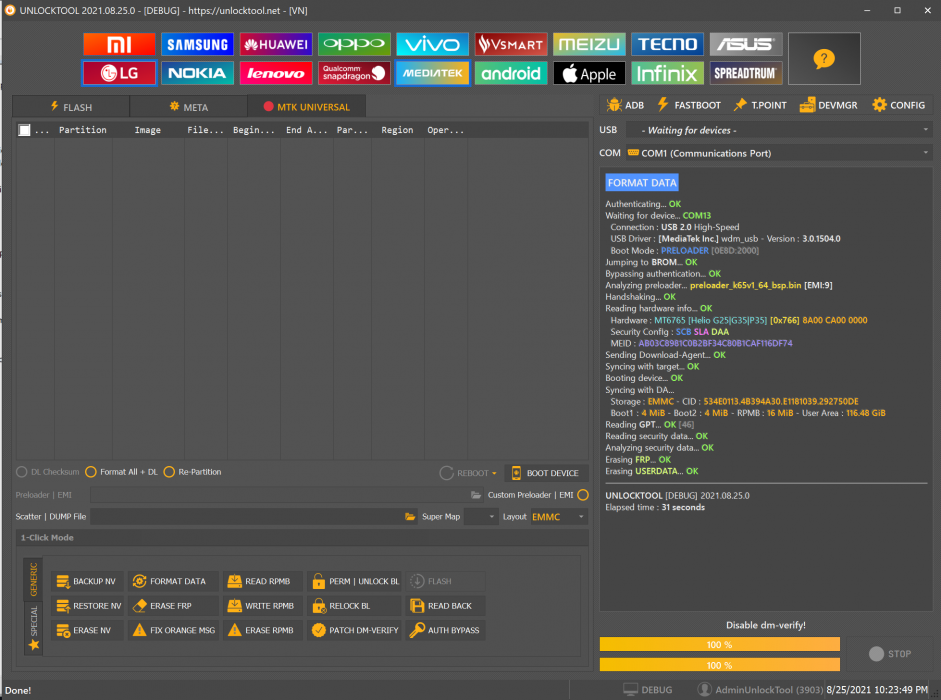
Task: Switch to the FLASH tab
Action: coord(71,107)
